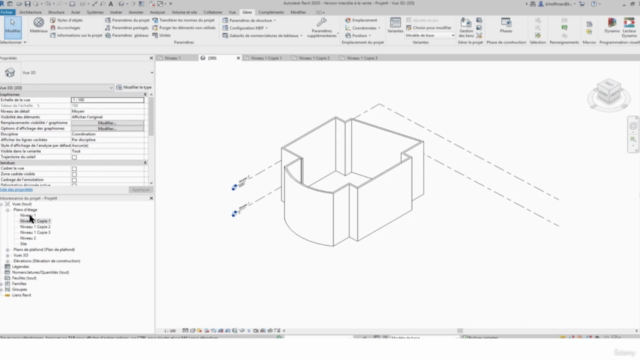Select the Modifier tool in the ribbon

coord(13,27)
